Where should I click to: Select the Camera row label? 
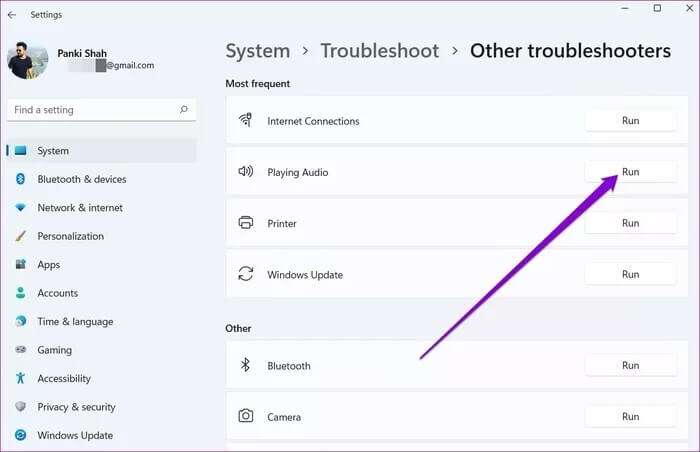pyautogui.click(x=284, y=417)
